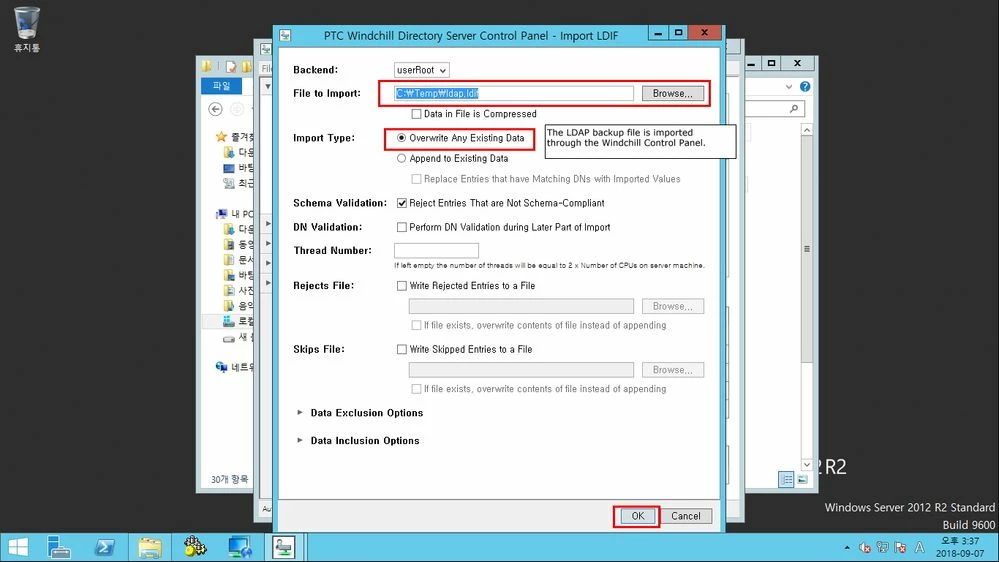
Task: Select Append to Existing Data option
Action: 401,158
